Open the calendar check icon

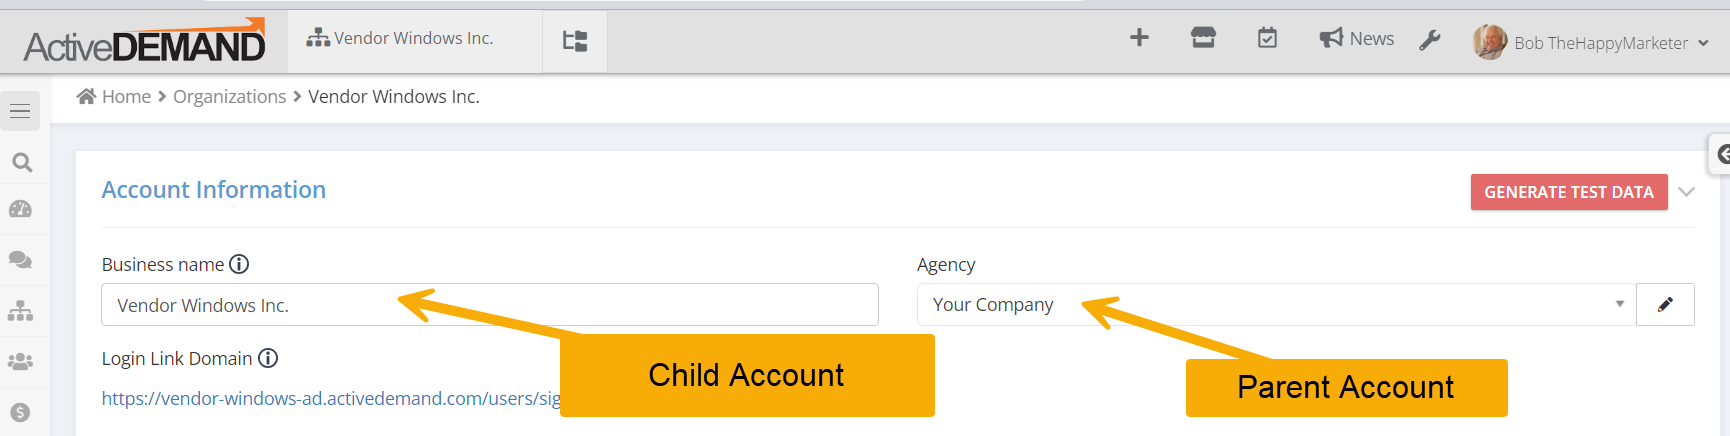[x=1267, y=38]
